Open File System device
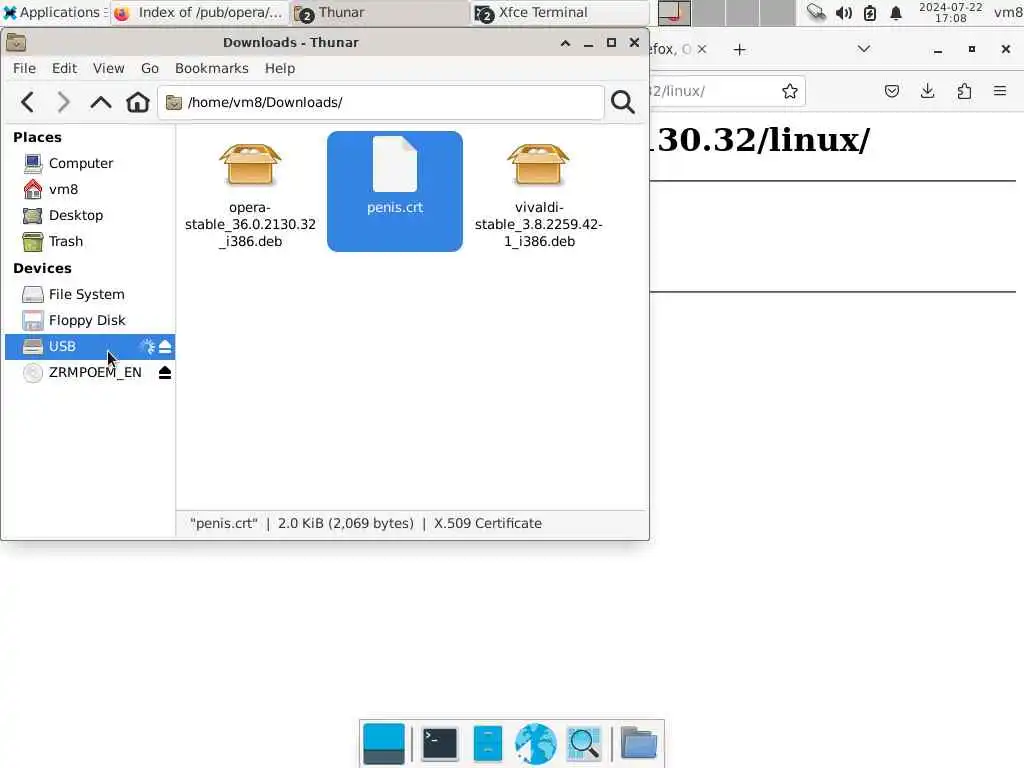Screen dimensions: 1024x768 coord(89,295)
